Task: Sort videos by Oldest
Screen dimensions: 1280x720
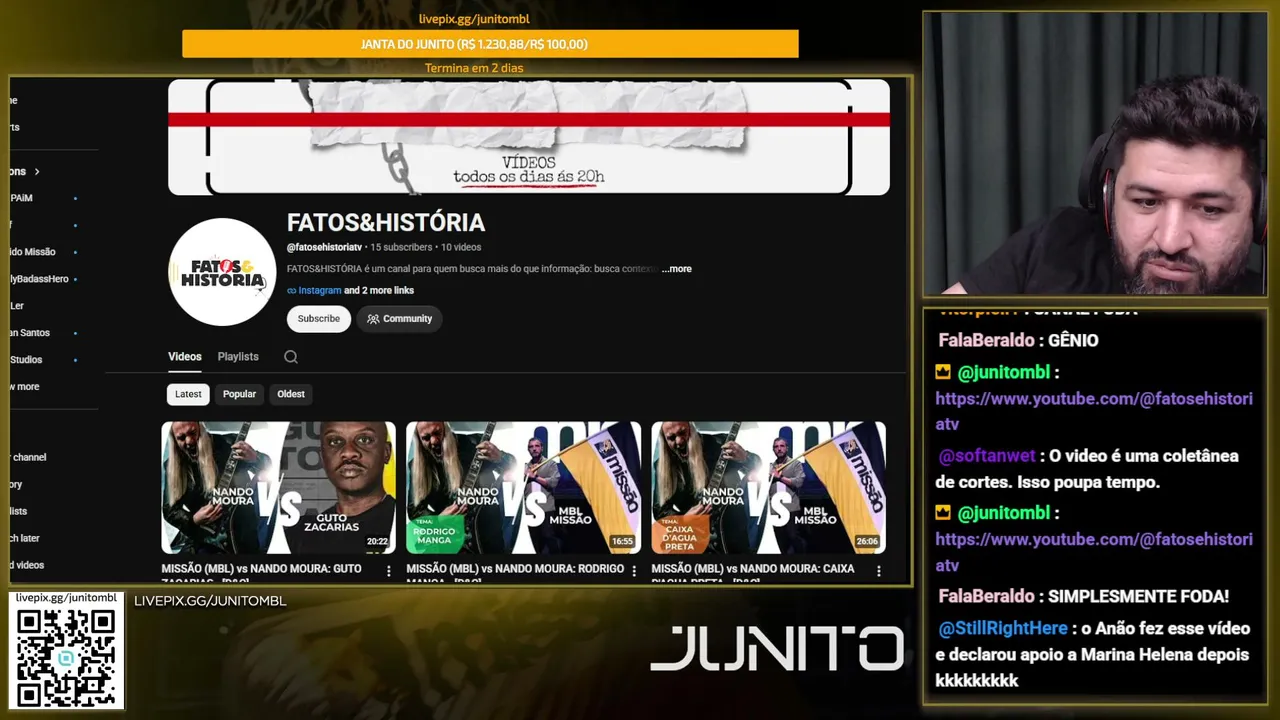Action: pyautogui.click(x=291, y=394)
